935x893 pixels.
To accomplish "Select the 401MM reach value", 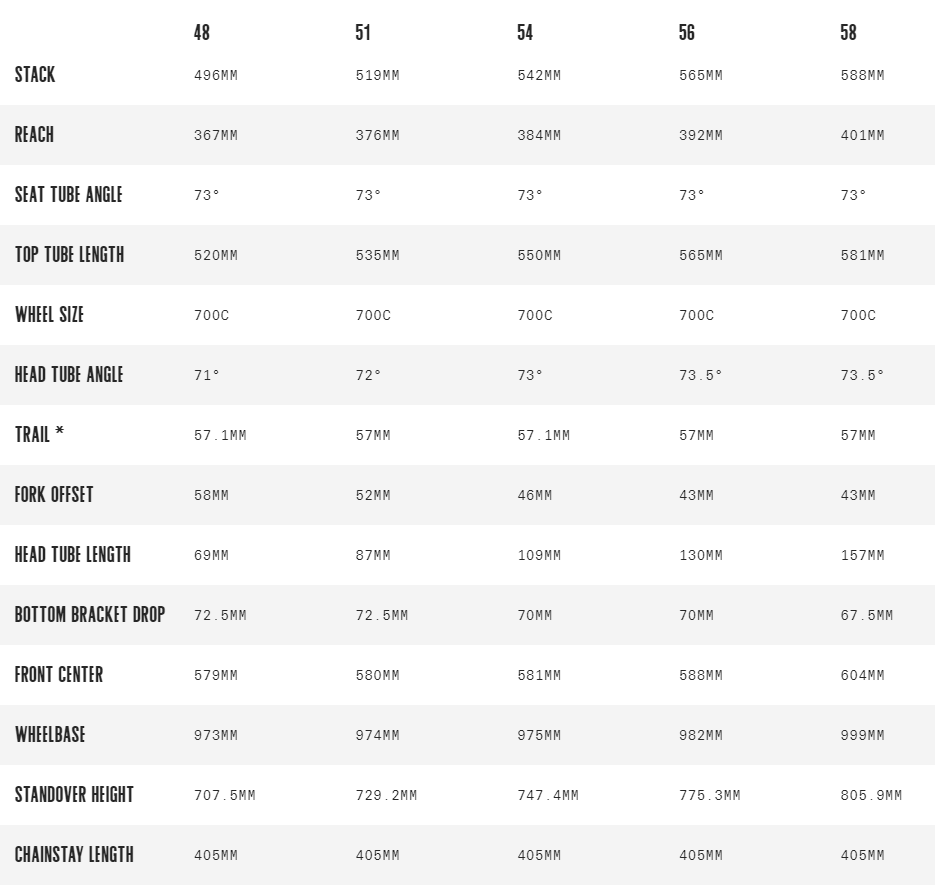I will 862,135.
